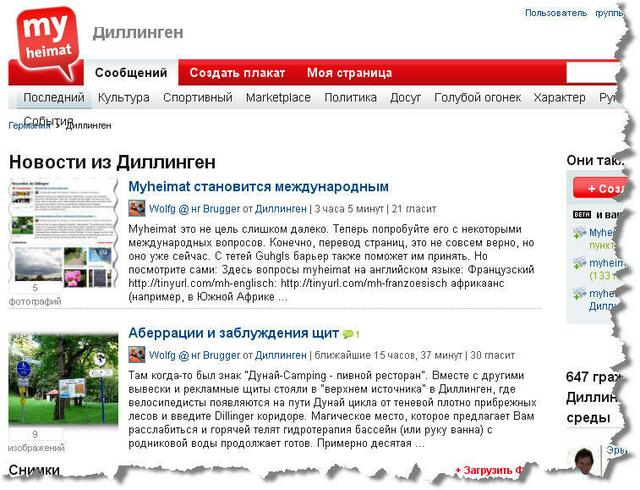Click the 30 гласит text

pos(492,355)
